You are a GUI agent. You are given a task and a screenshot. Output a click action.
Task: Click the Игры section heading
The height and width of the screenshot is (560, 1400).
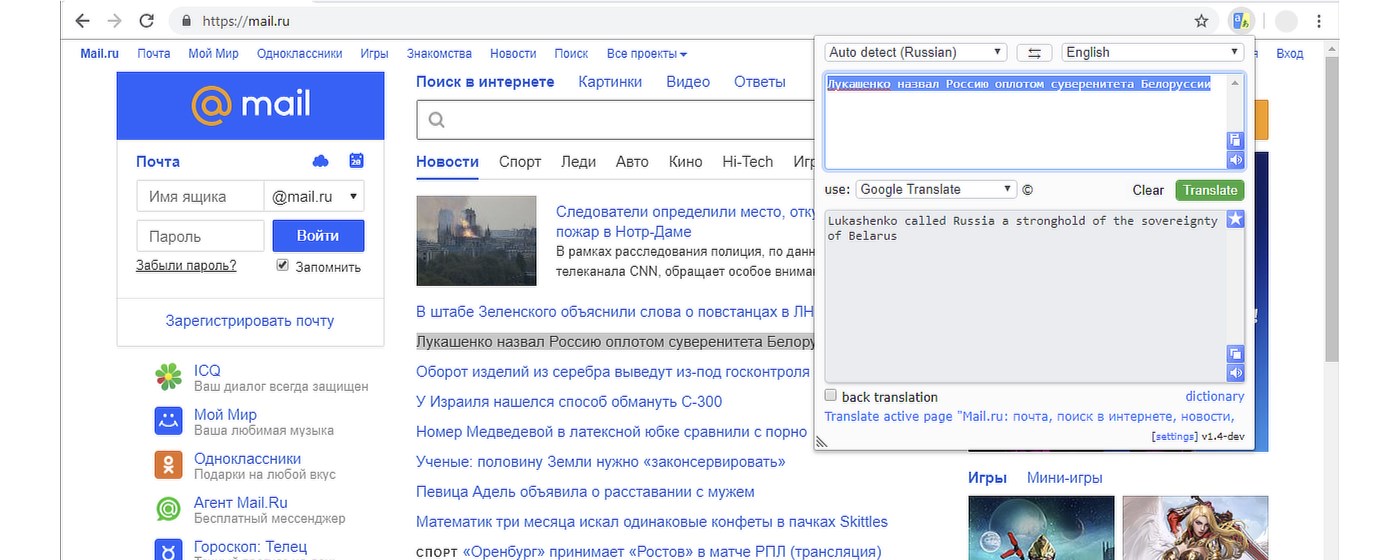[x=987, y=478]
